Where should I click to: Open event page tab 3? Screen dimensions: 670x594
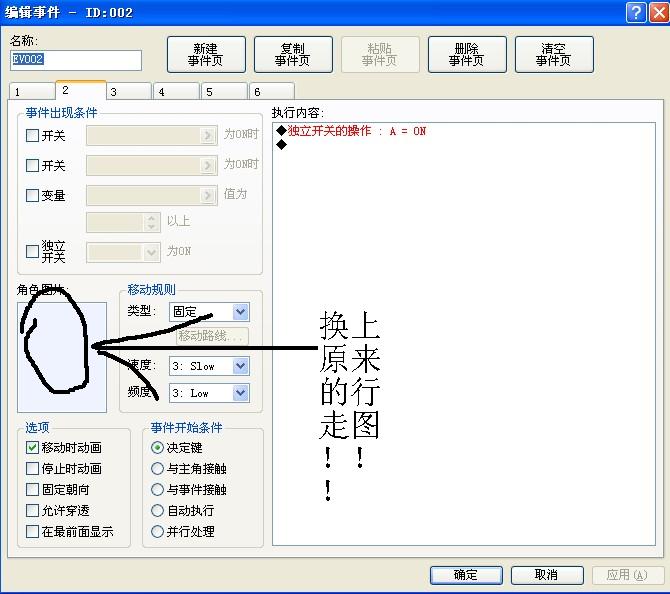[x=129, y=91]
